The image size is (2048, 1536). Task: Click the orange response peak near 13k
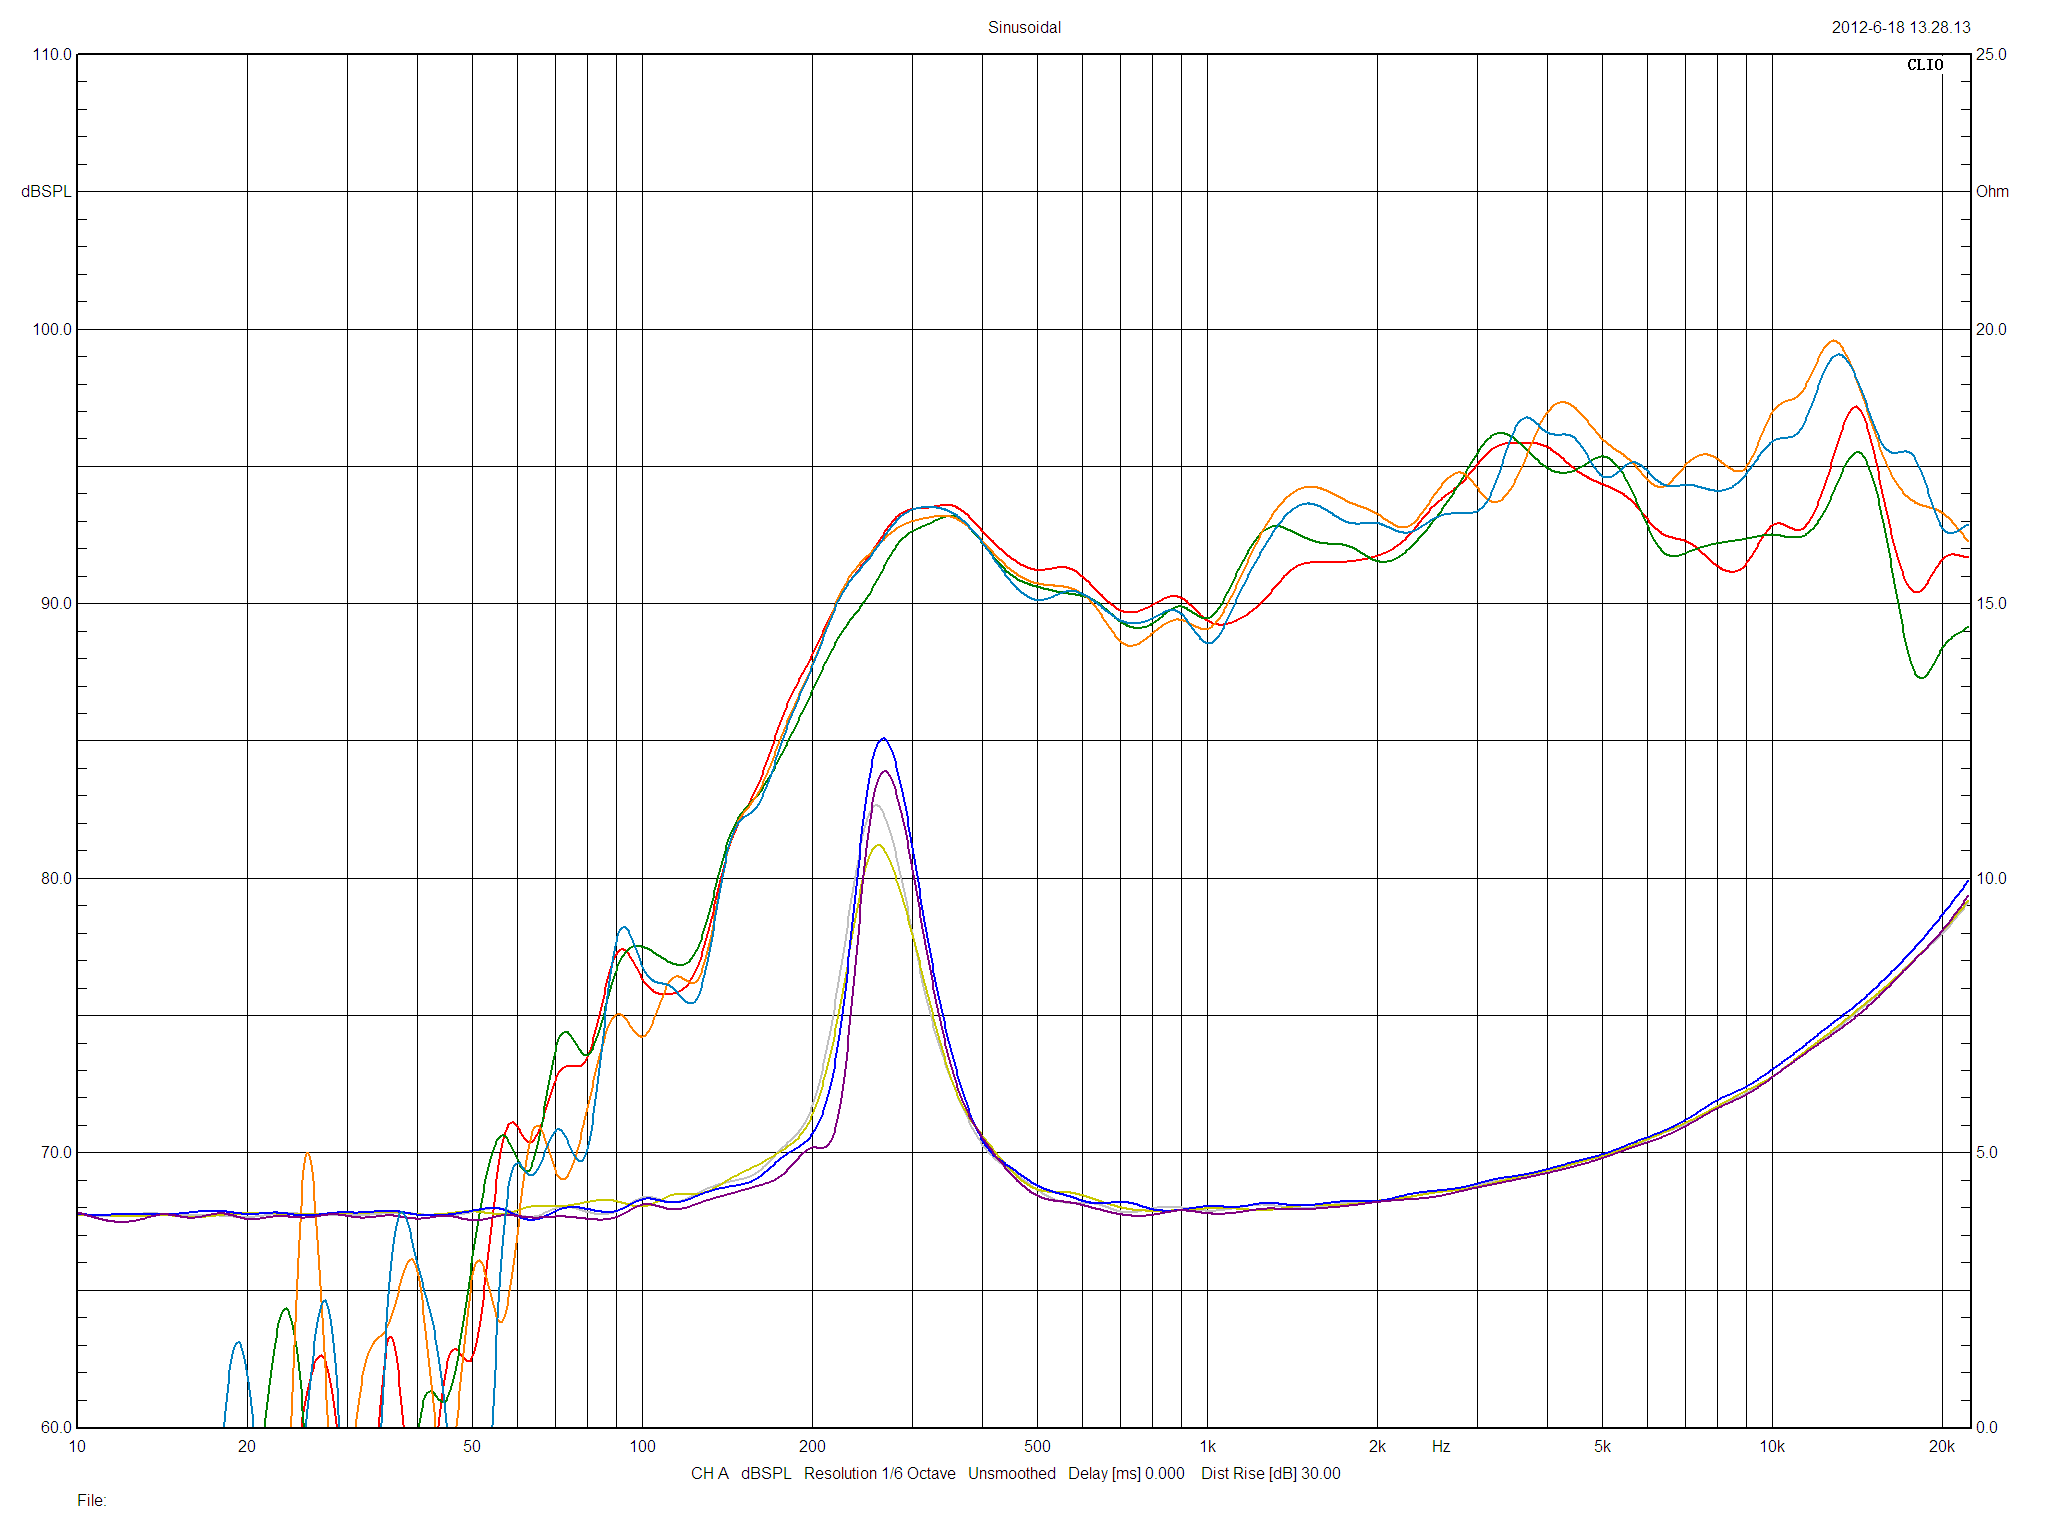coord(1833,341)
